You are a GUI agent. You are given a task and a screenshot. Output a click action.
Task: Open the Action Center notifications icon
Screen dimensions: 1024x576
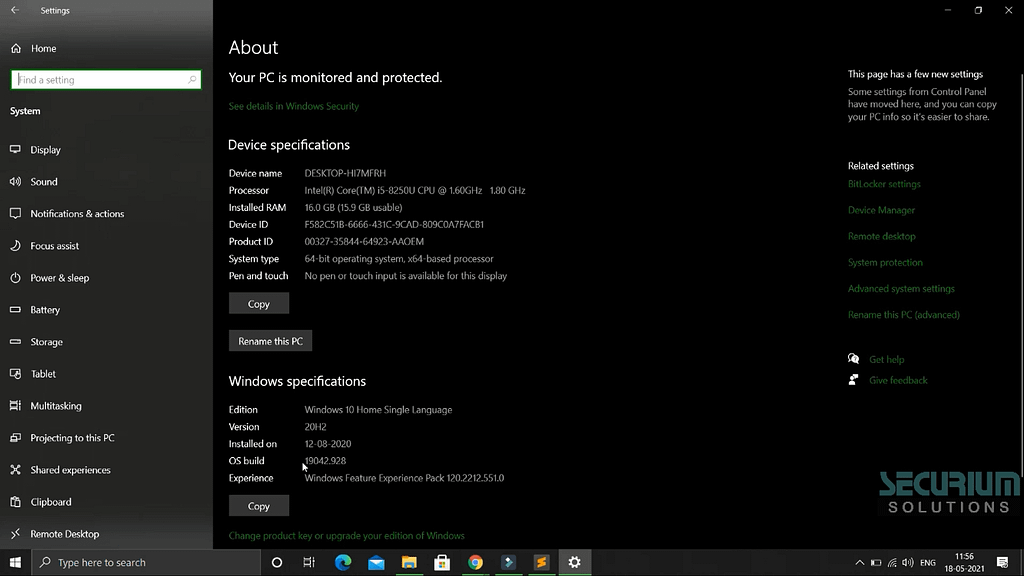click(1002, 562)
